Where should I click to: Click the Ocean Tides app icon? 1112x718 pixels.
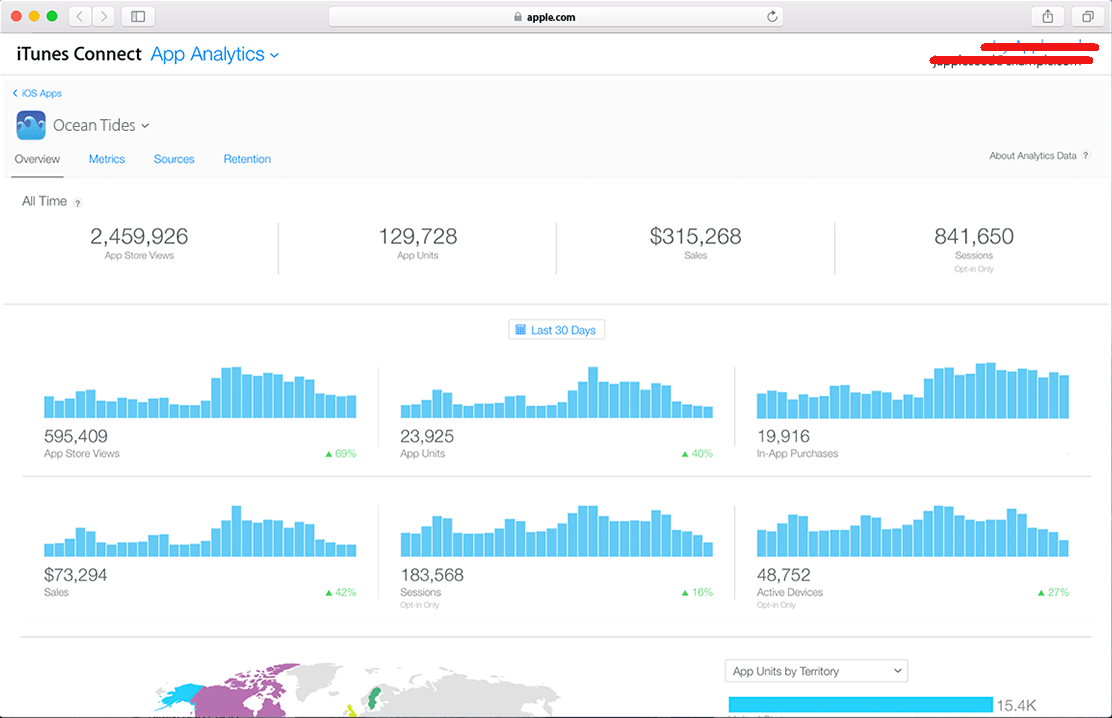coord(30,124)
